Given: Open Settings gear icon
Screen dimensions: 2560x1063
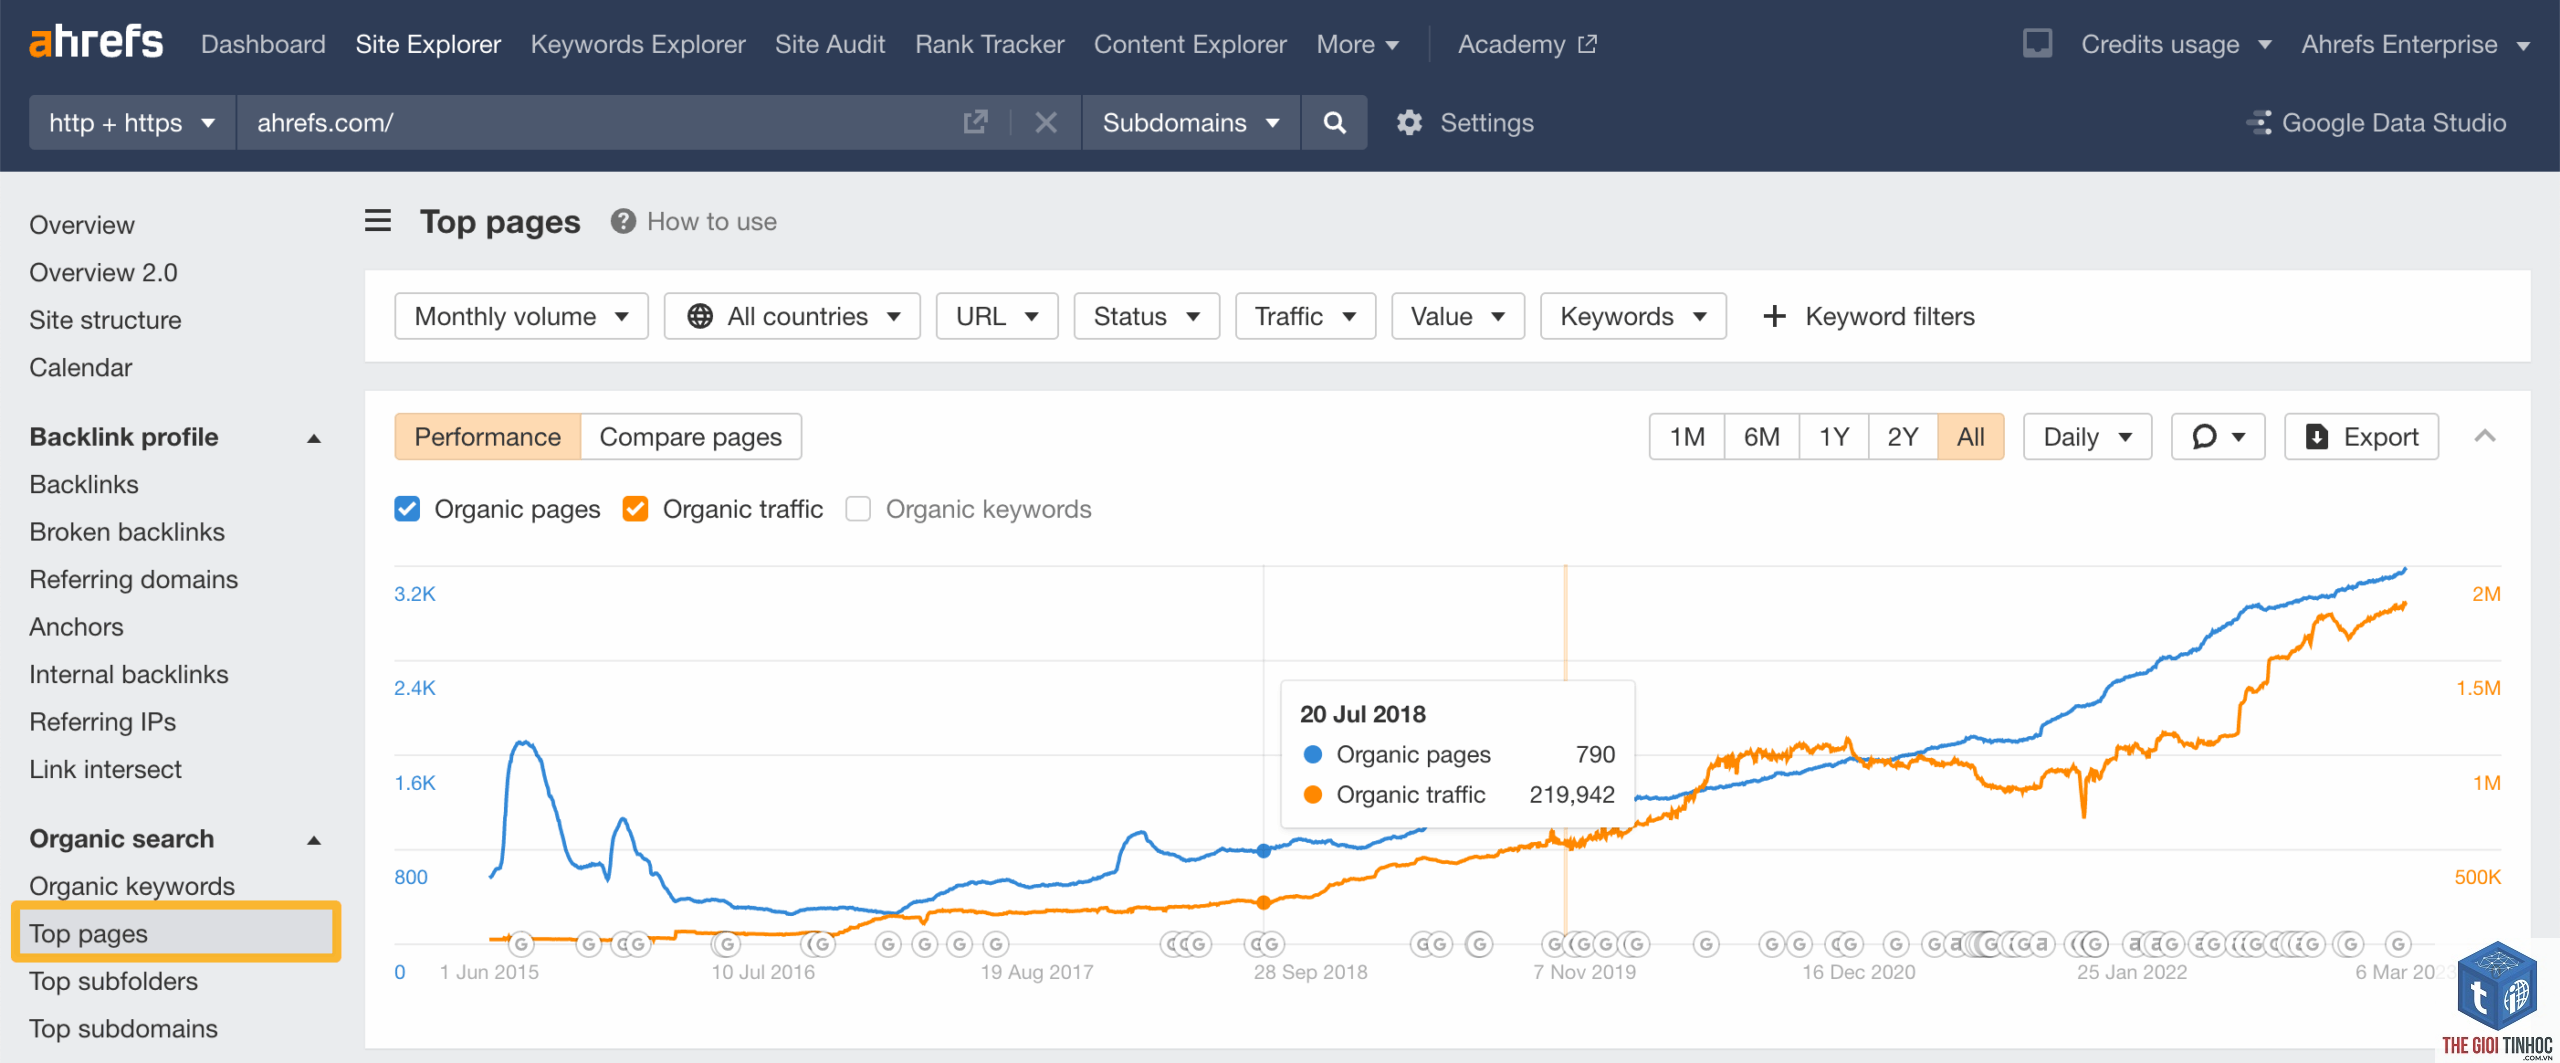Looking at the screenshot, I should pos(1409,122).
